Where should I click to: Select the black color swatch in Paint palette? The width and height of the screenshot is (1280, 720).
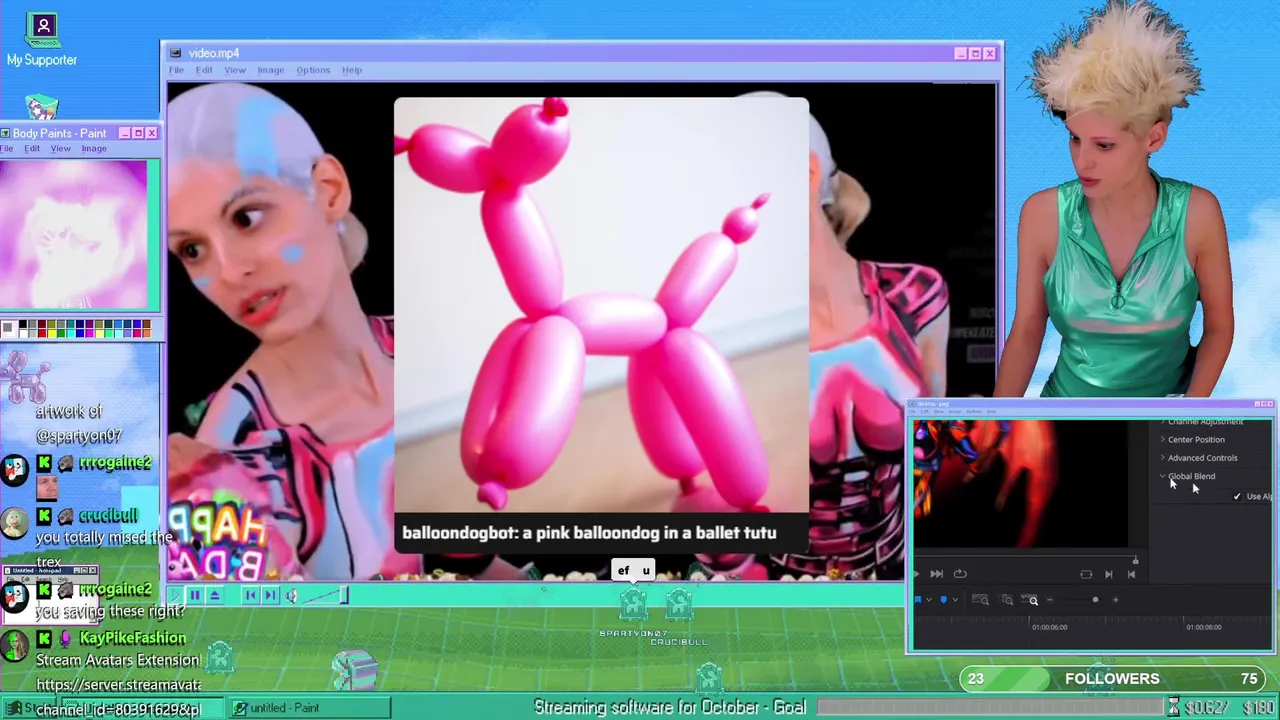tap(23, 324)
